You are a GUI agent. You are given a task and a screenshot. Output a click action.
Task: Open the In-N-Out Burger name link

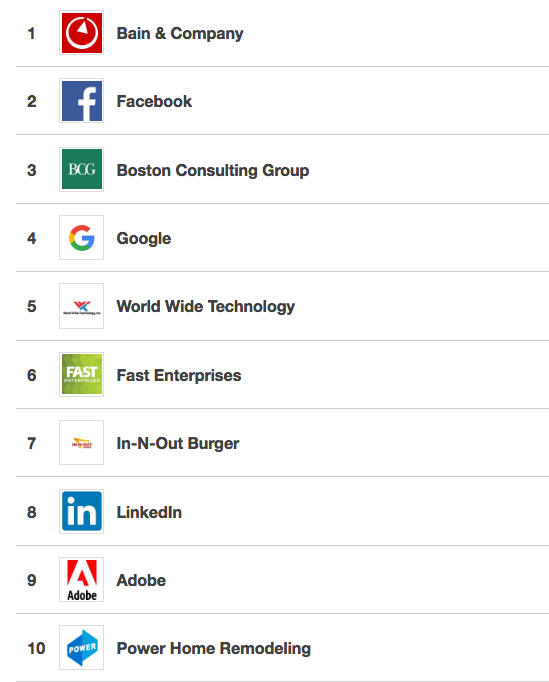(x=177, y=444)
